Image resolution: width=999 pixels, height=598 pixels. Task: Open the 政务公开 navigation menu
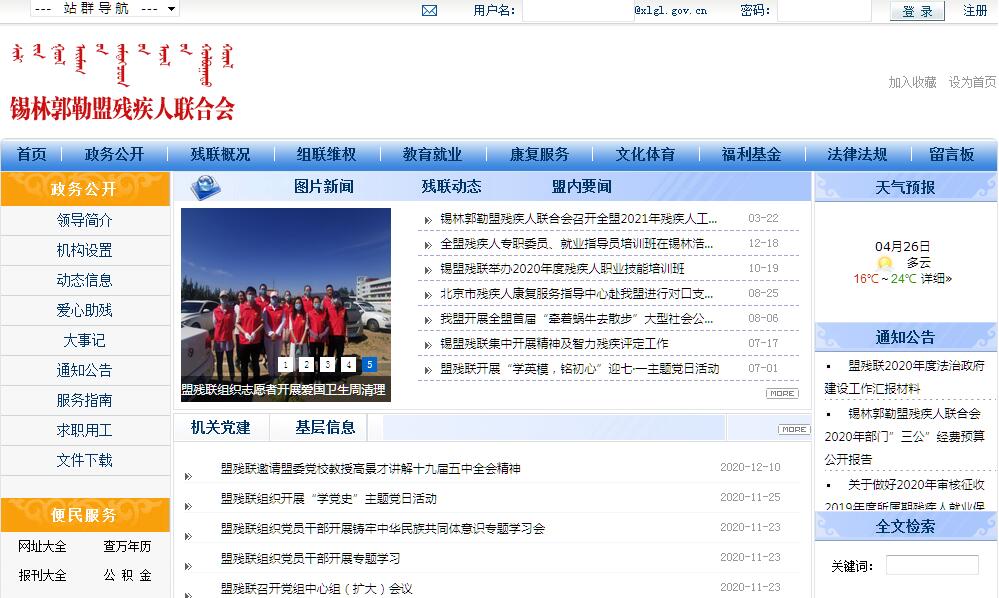114,154
